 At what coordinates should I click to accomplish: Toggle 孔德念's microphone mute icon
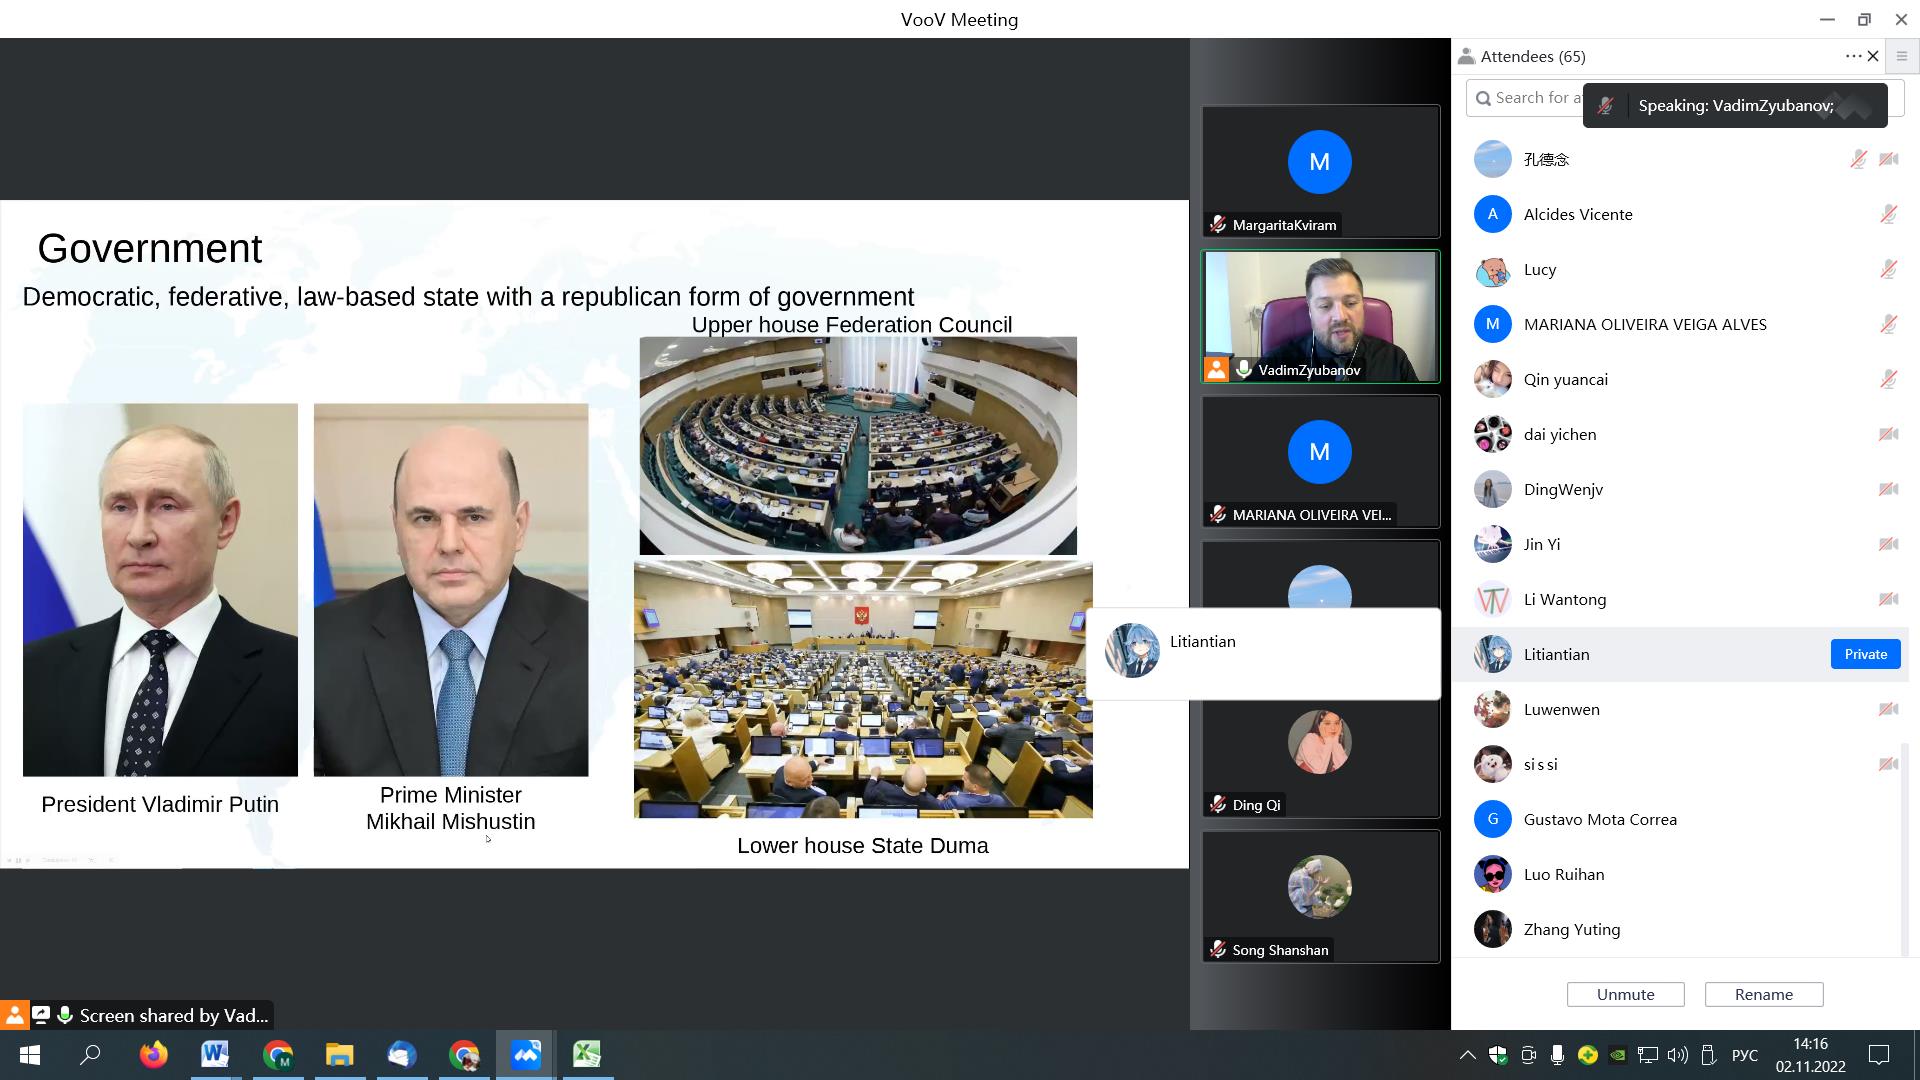click(x=1858, y=159)
